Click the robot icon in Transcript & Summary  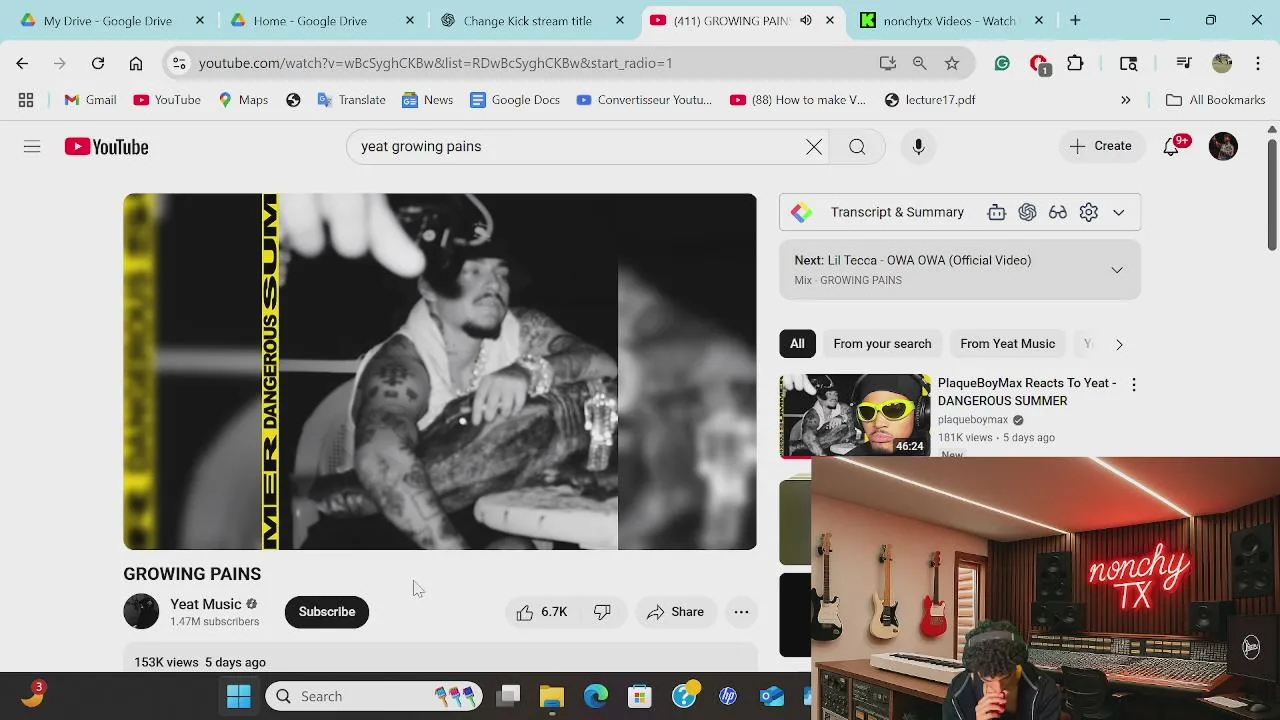tap(996, 212)
